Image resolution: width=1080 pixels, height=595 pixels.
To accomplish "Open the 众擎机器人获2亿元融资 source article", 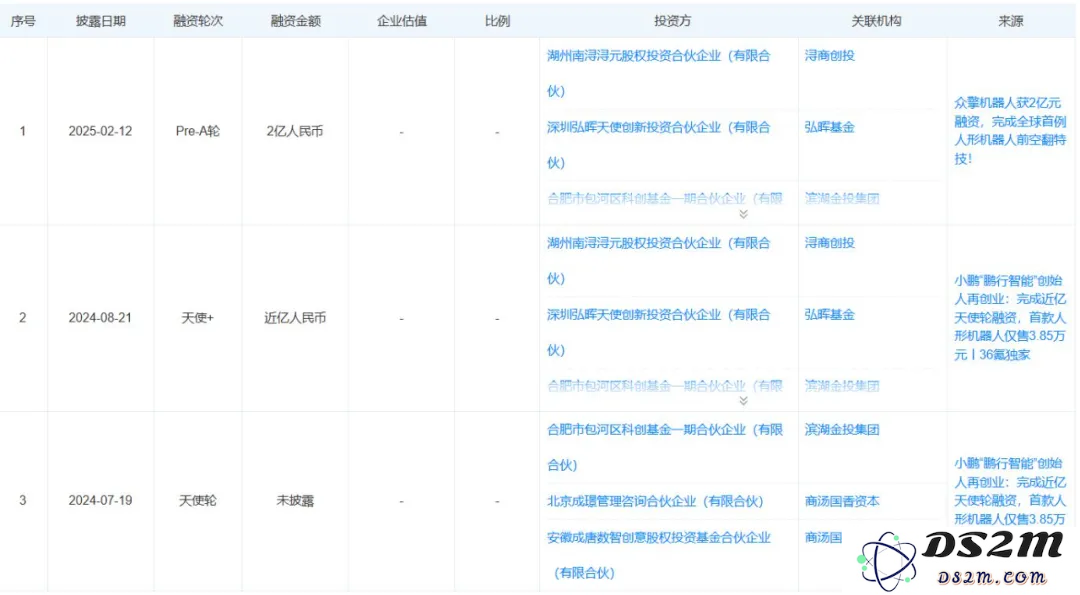I will [1010, 131].
